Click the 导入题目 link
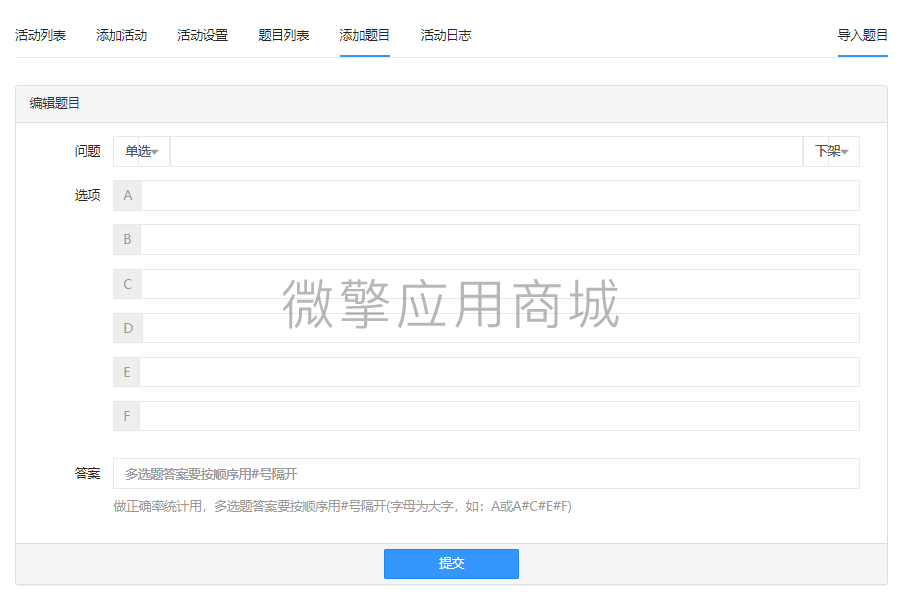This screenshot has height=609, width=901. (863, 36)
